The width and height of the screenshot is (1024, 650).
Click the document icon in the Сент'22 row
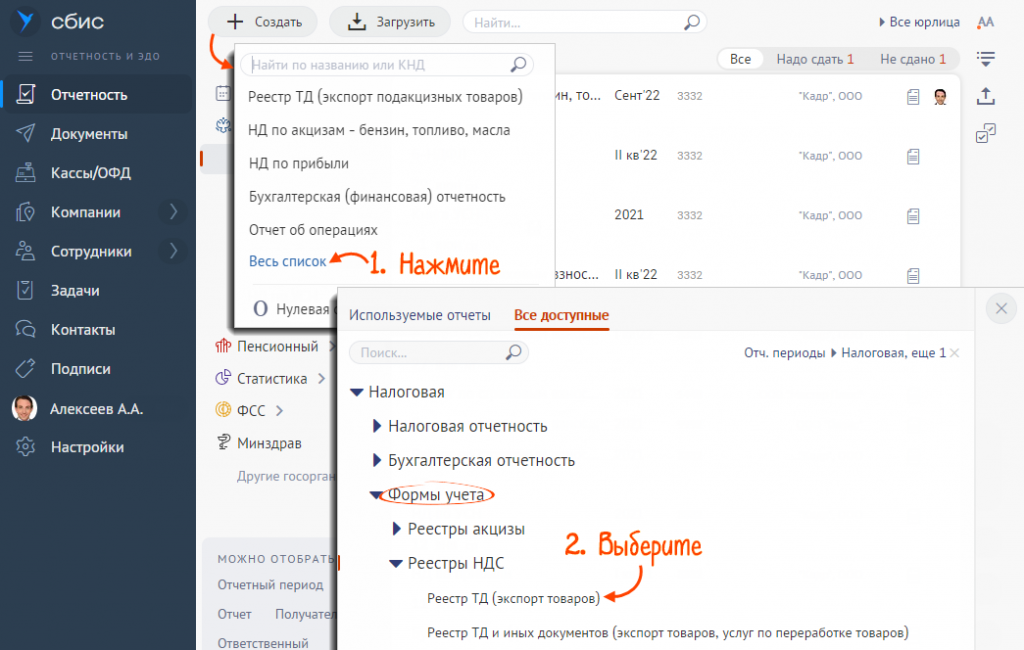[912, 97]
